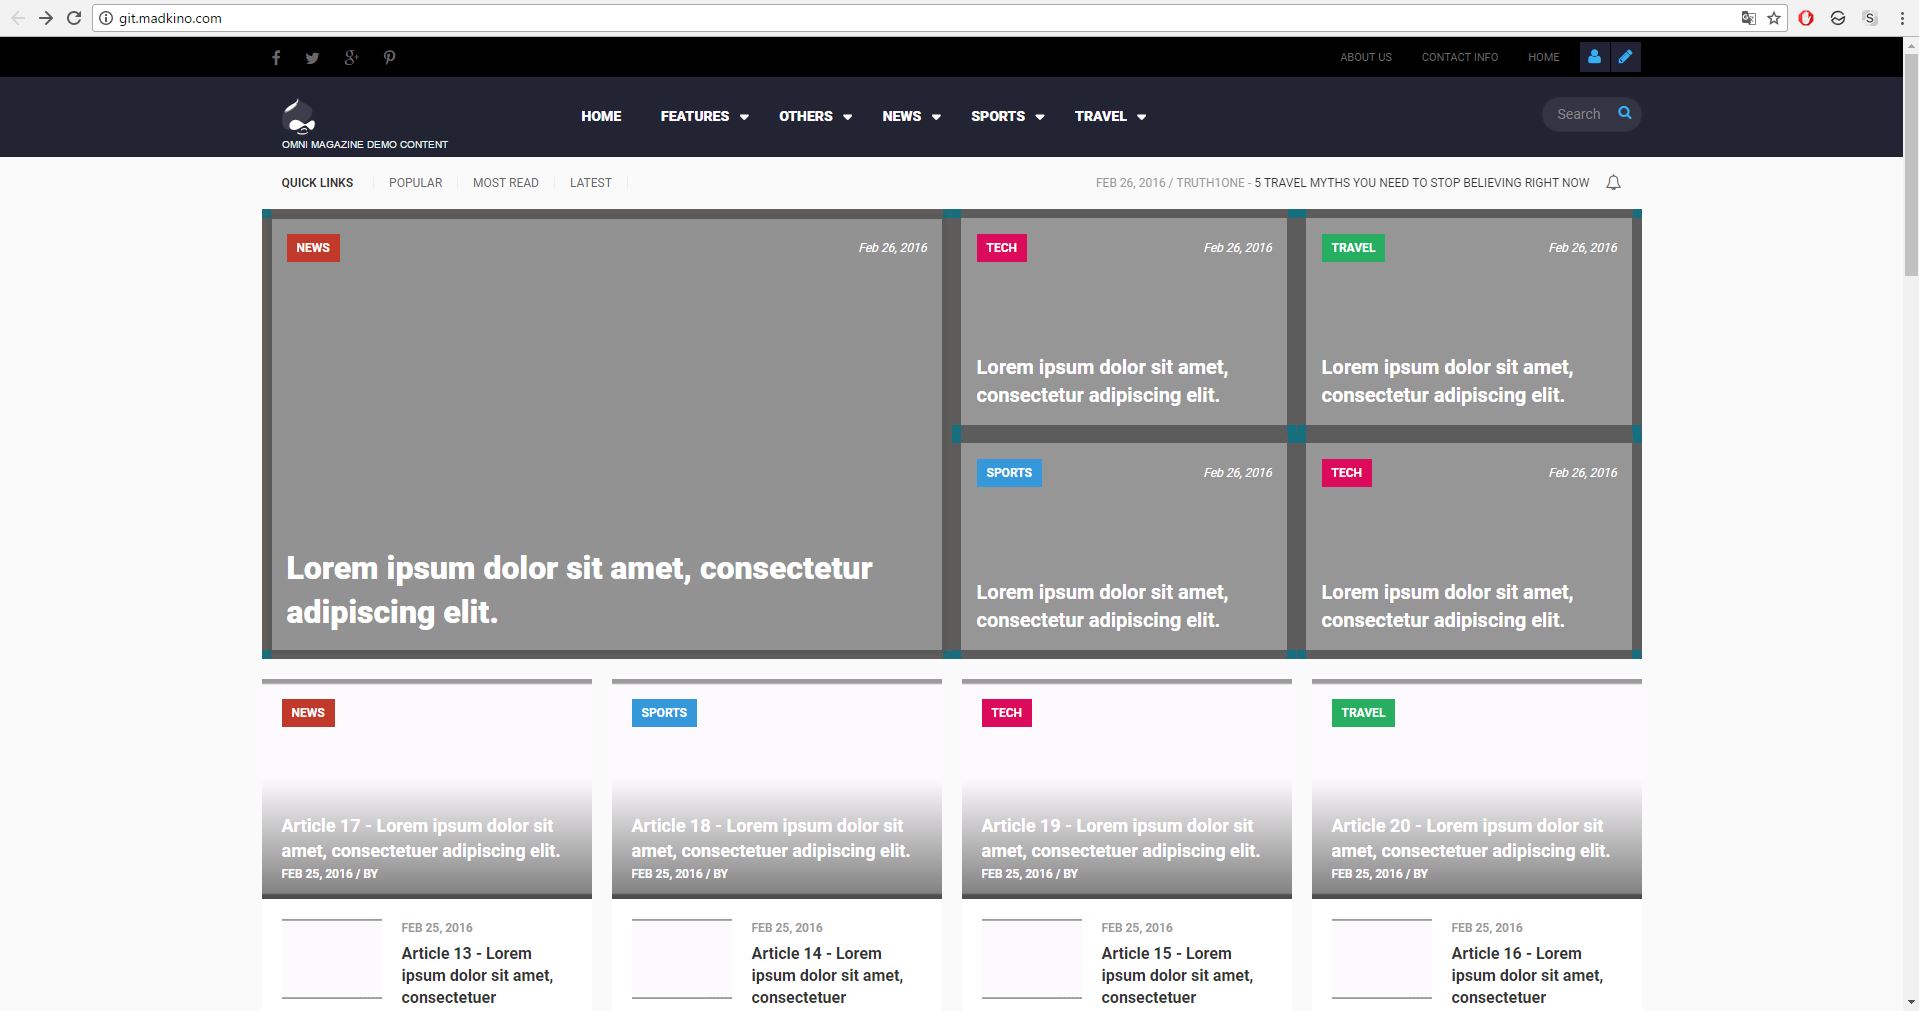Click the thumbnail beside Article 13
The width and height of the screenshot is (1919, 1011).
click(x=332, y=959)
